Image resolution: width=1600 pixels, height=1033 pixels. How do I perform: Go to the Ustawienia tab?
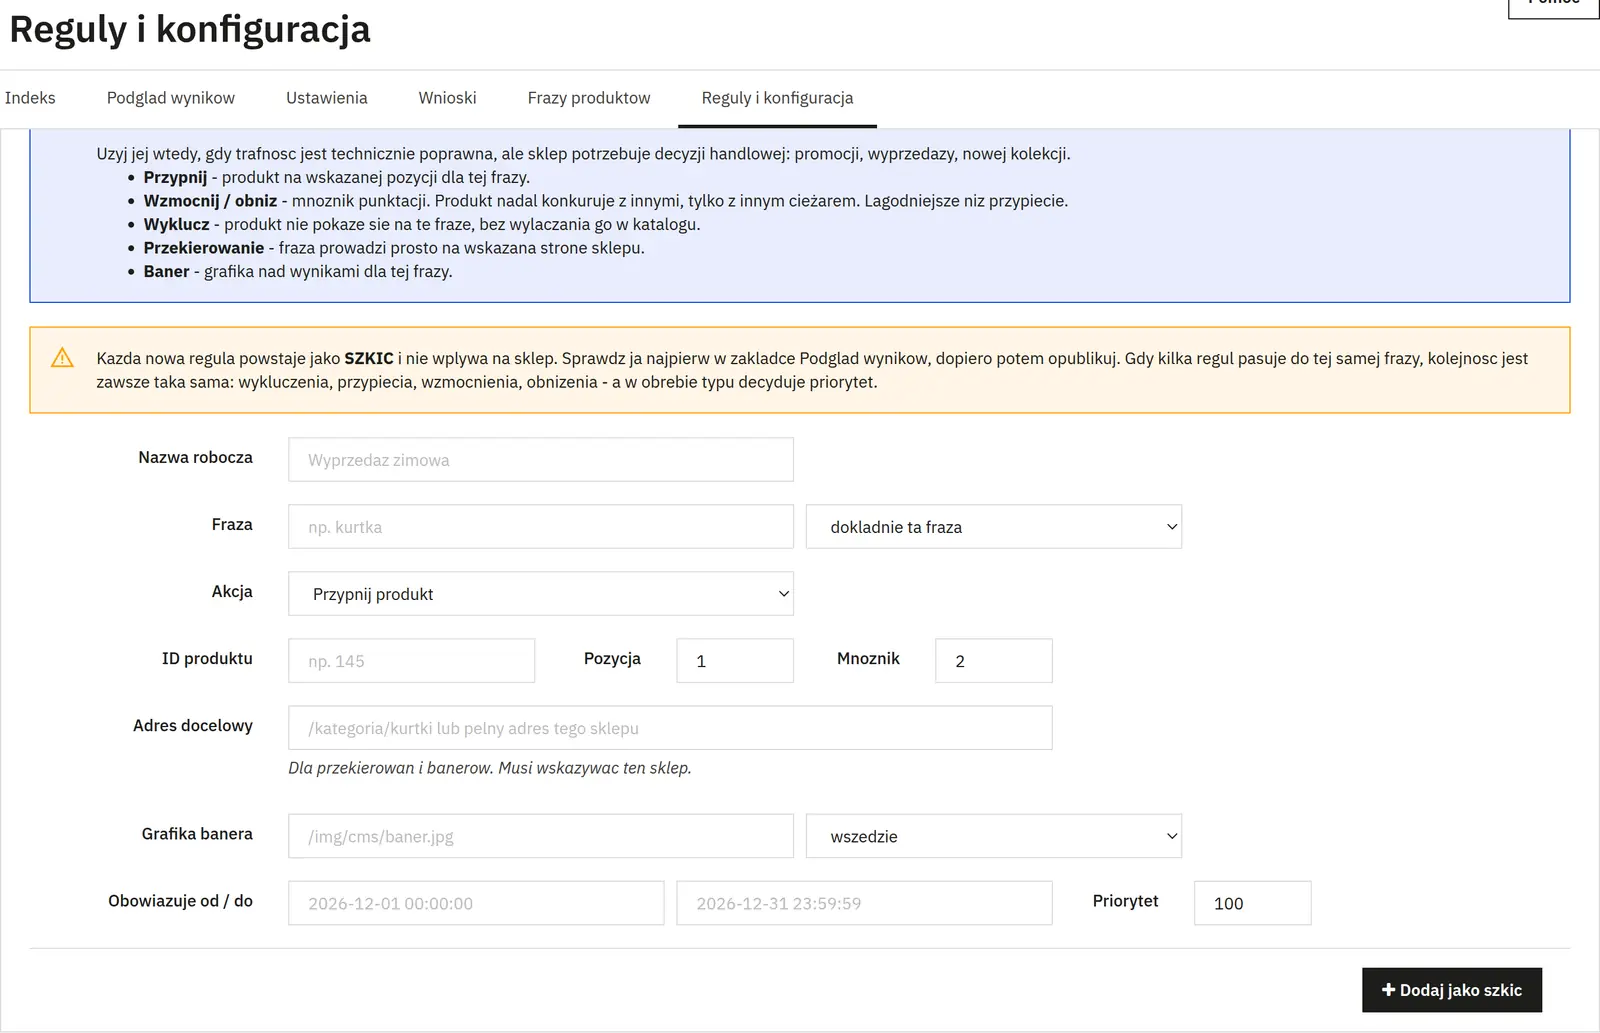click(327, 98)
